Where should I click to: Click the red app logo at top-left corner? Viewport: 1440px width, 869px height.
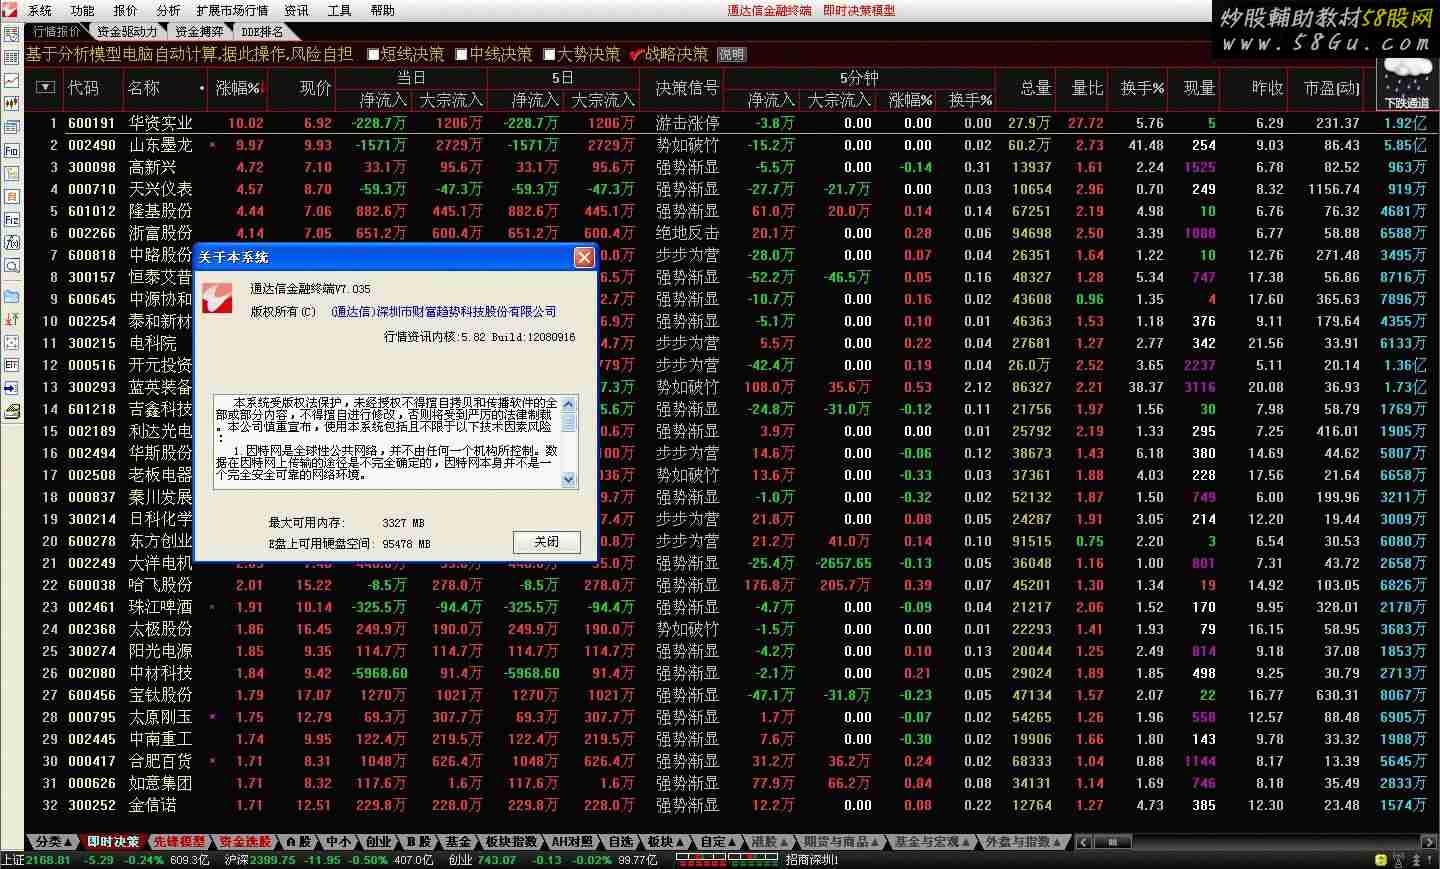pos(10,10)
